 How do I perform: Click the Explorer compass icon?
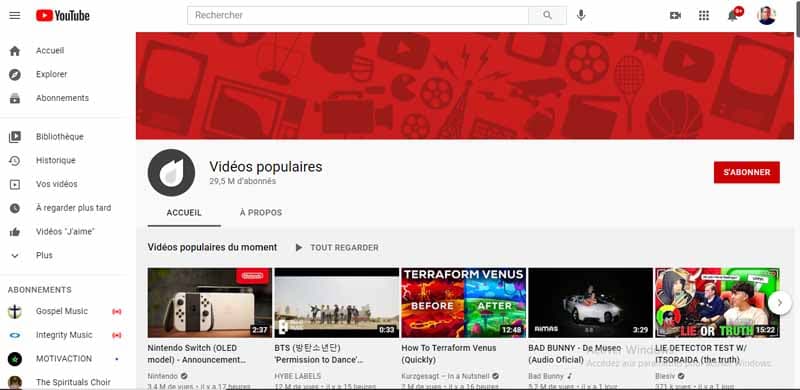tap(15, 75)
